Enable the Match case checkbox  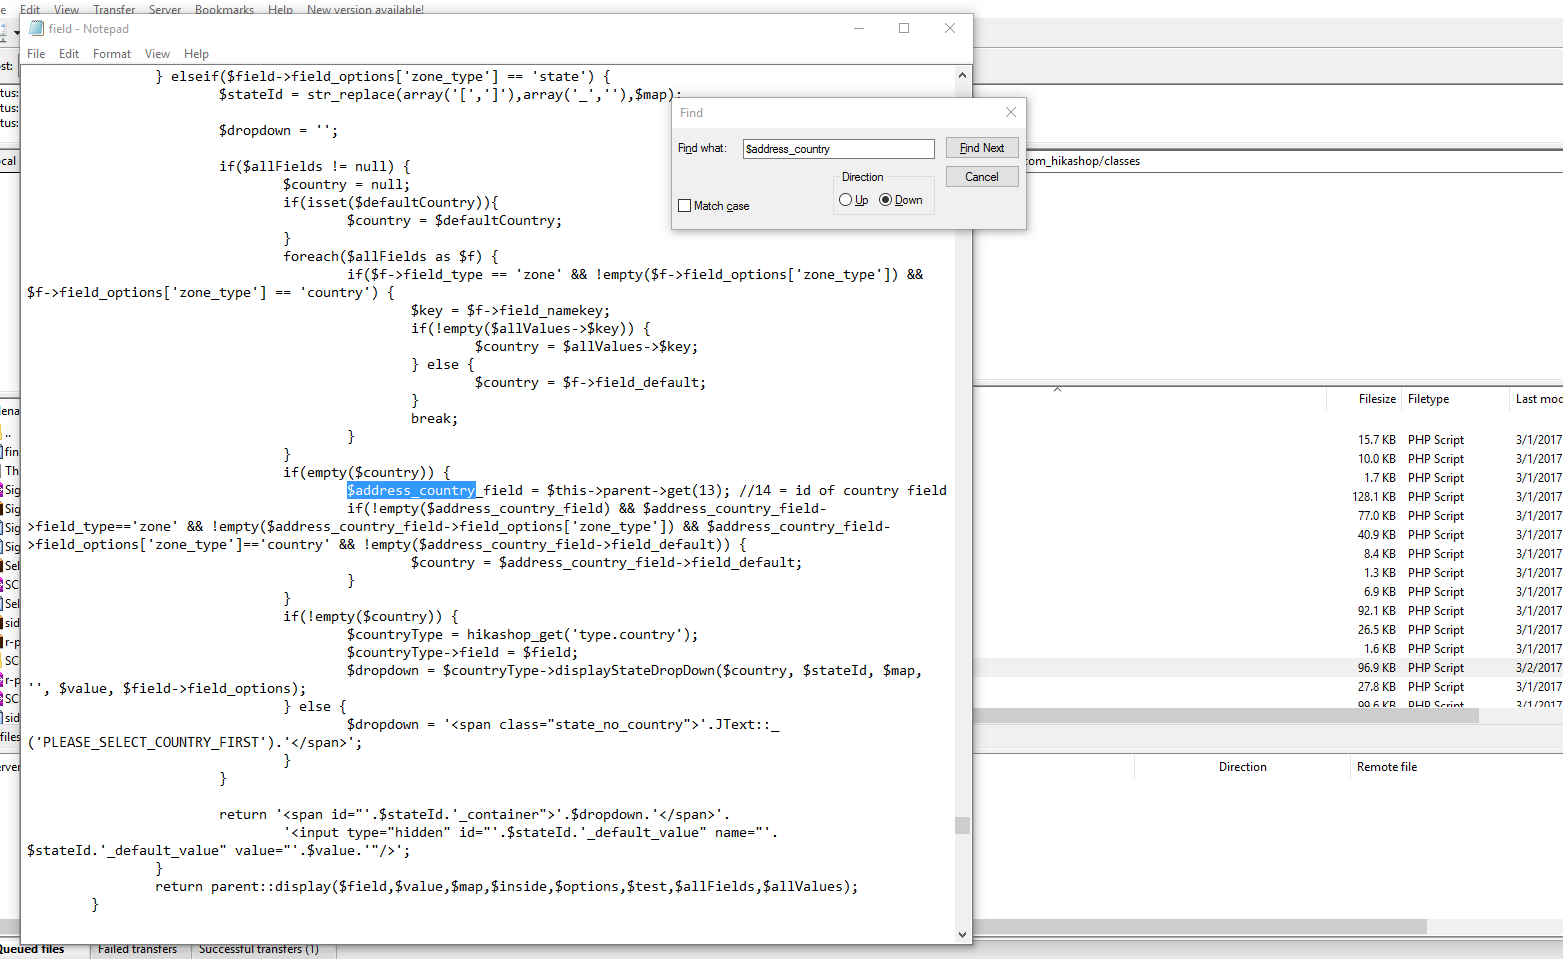685,206
